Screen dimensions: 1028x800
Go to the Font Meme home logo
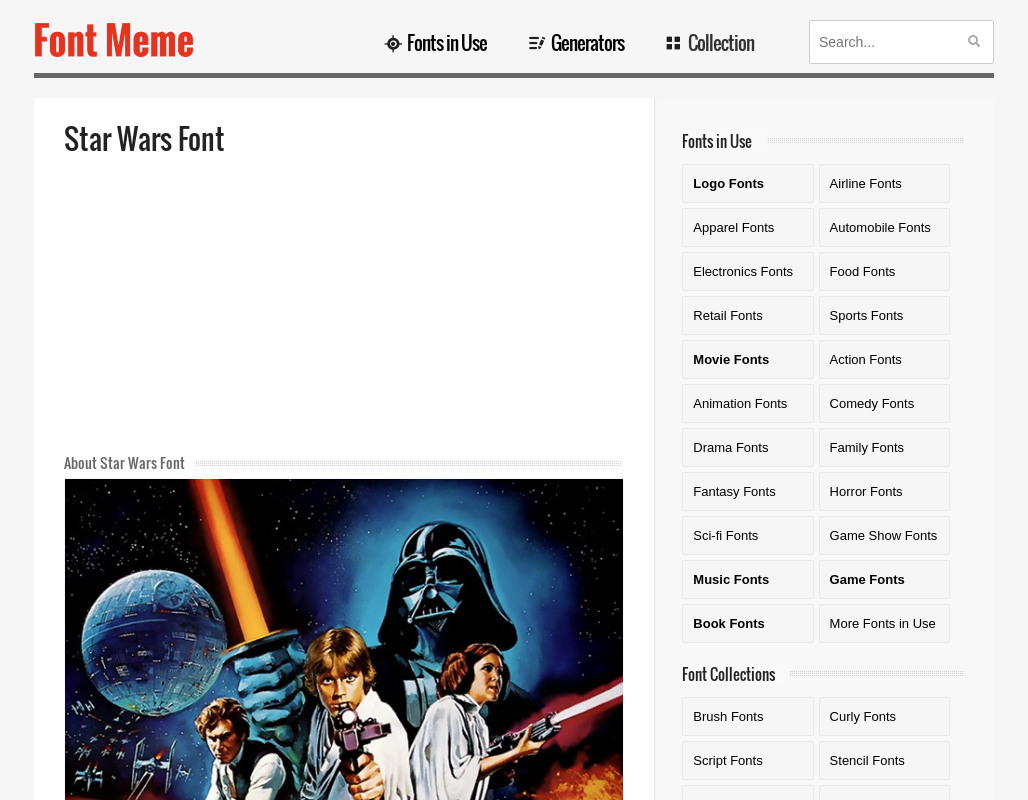point(113,41)
